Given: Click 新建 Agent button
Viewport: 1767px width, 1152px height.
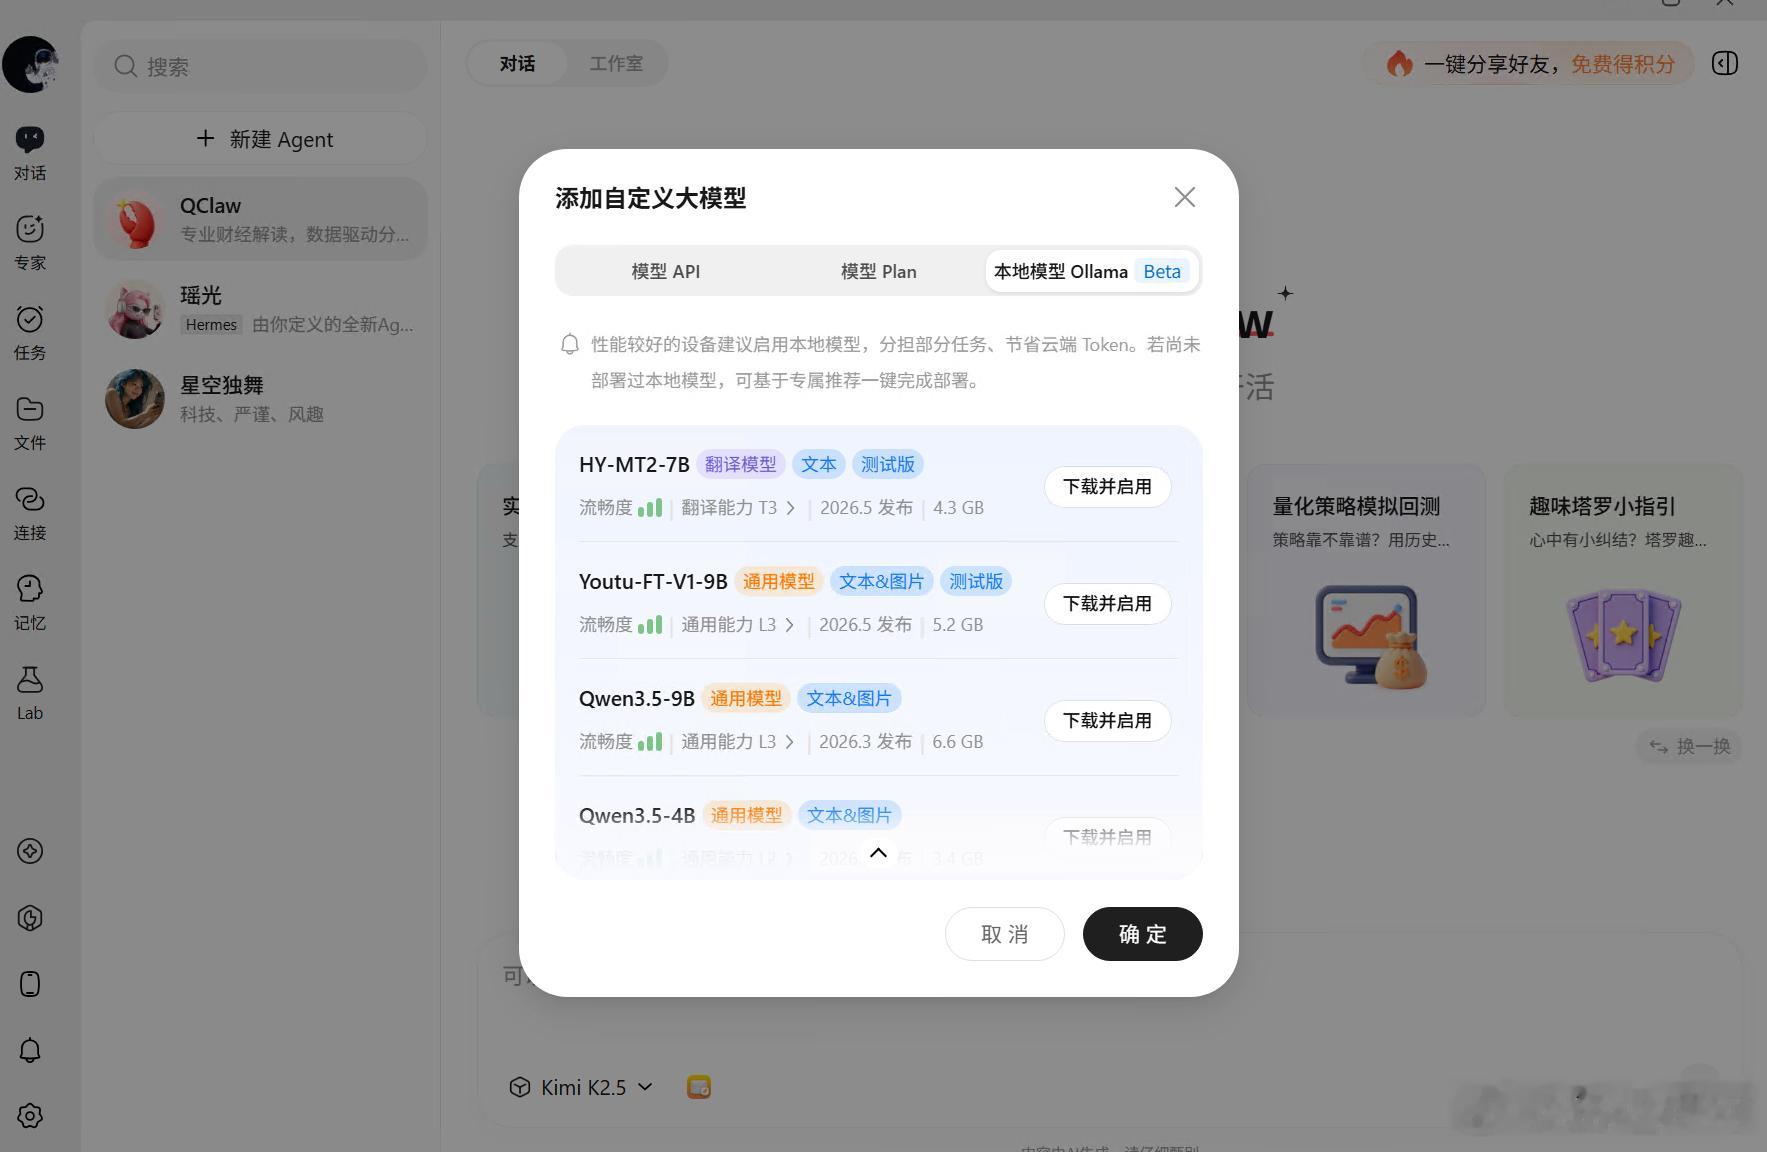Looking at the screenshot, I should point(261,139).
